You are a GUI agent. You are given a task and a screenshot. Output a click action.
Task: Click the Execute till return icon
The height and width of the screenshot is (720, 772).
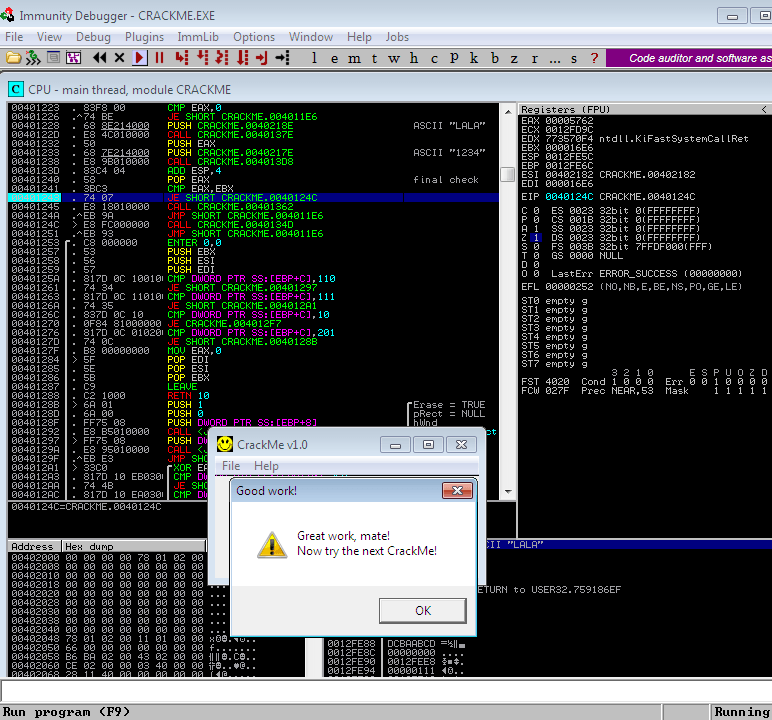[x=261, y=58]
